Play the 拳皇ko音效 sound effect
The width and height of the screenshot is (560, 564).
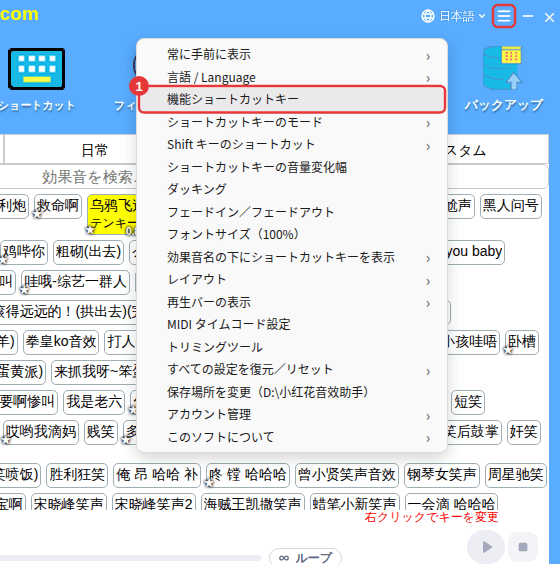pos(61,342)
